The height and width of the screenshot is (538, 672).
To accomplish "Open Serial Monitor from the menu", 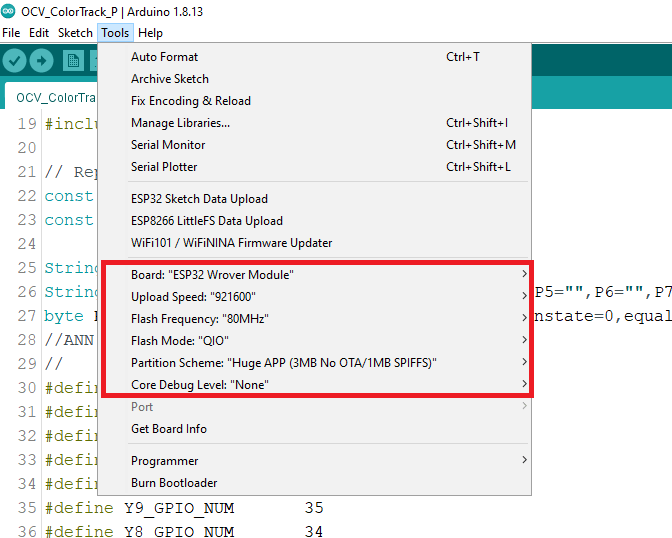I will (170, 145).
